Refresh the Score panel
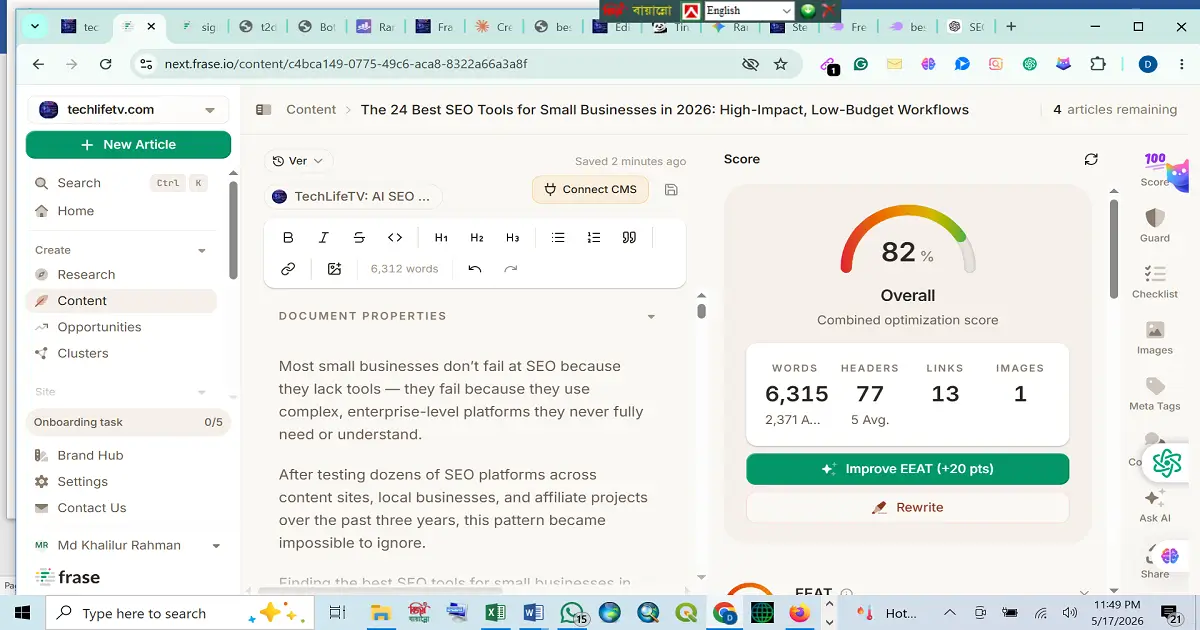Image resolution: width=1200 pixels, height=630 pixels. pyautogui.click(x=1091, y=159)
